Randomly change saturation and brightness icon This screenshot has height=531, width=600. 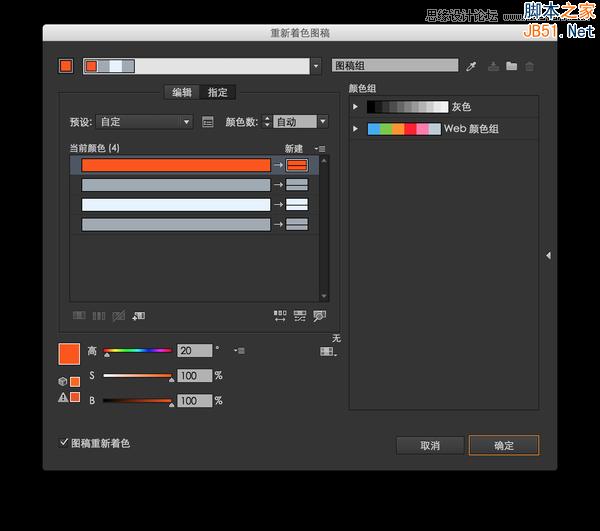click(x=300, y=316)
